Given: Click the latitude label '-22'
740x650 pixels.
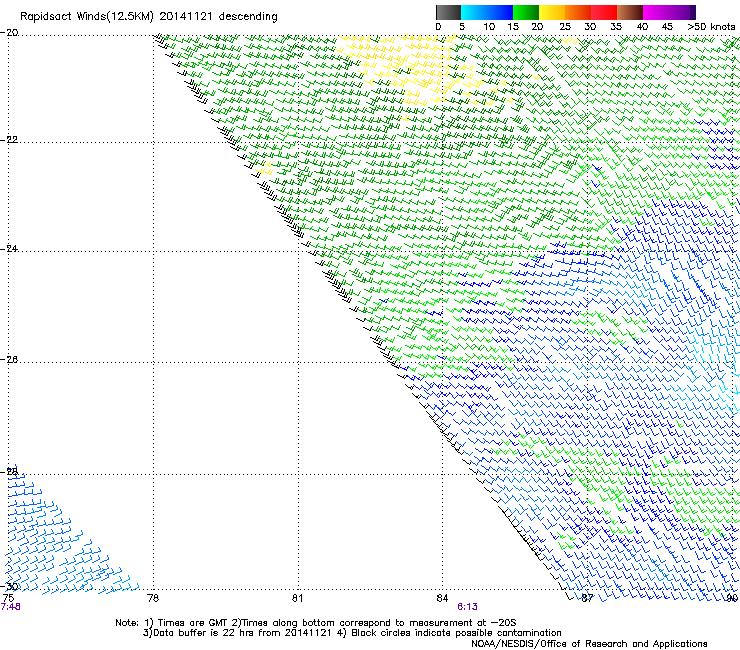Looking at the screenshot, I should pos(9,140).
